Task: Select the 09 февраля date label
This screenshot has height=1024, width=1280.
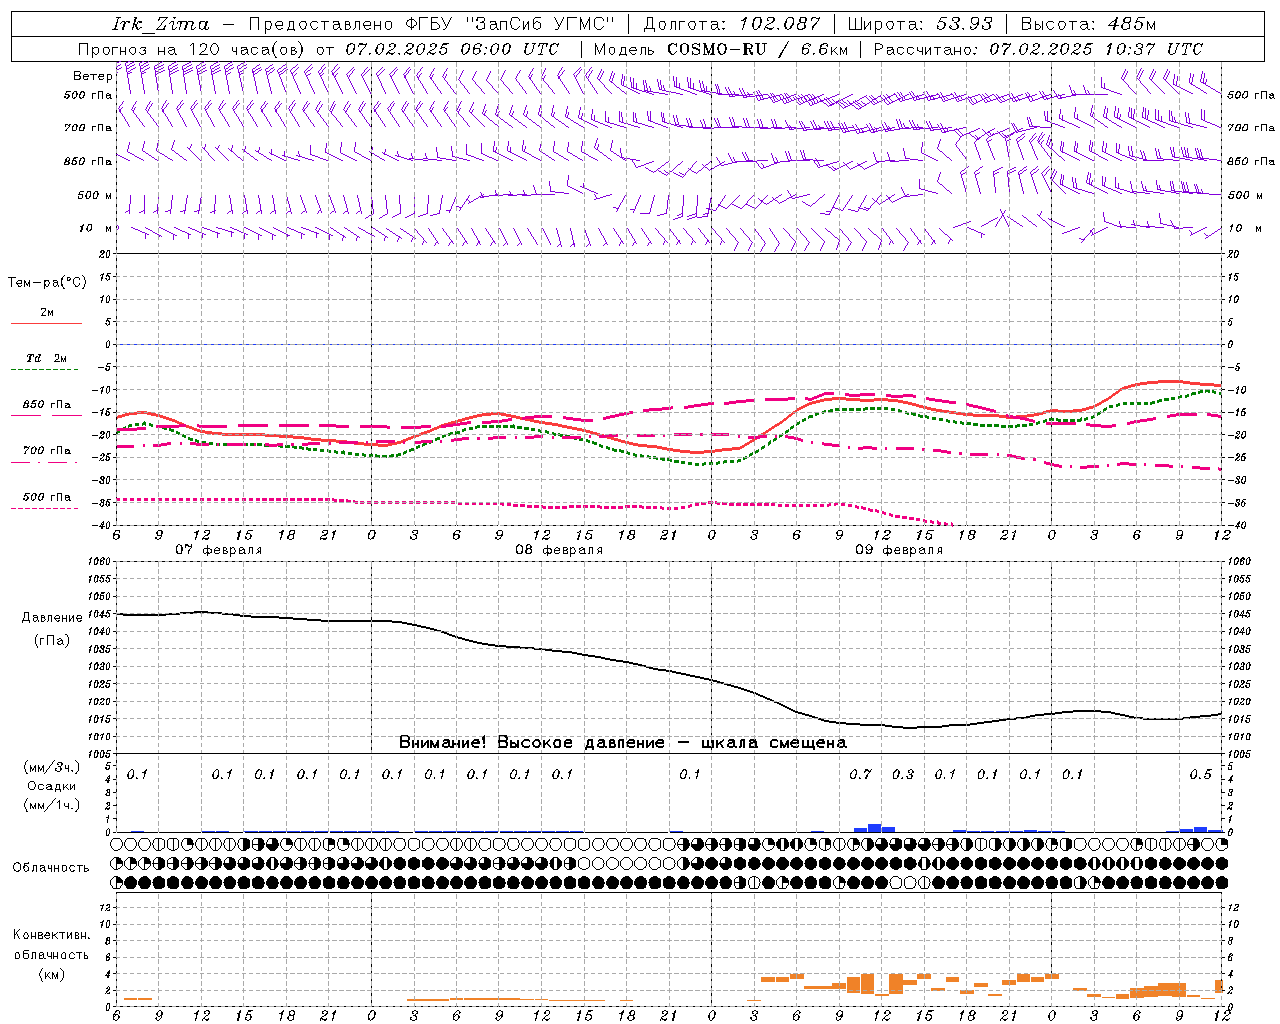Action: (x=899, y=550)
